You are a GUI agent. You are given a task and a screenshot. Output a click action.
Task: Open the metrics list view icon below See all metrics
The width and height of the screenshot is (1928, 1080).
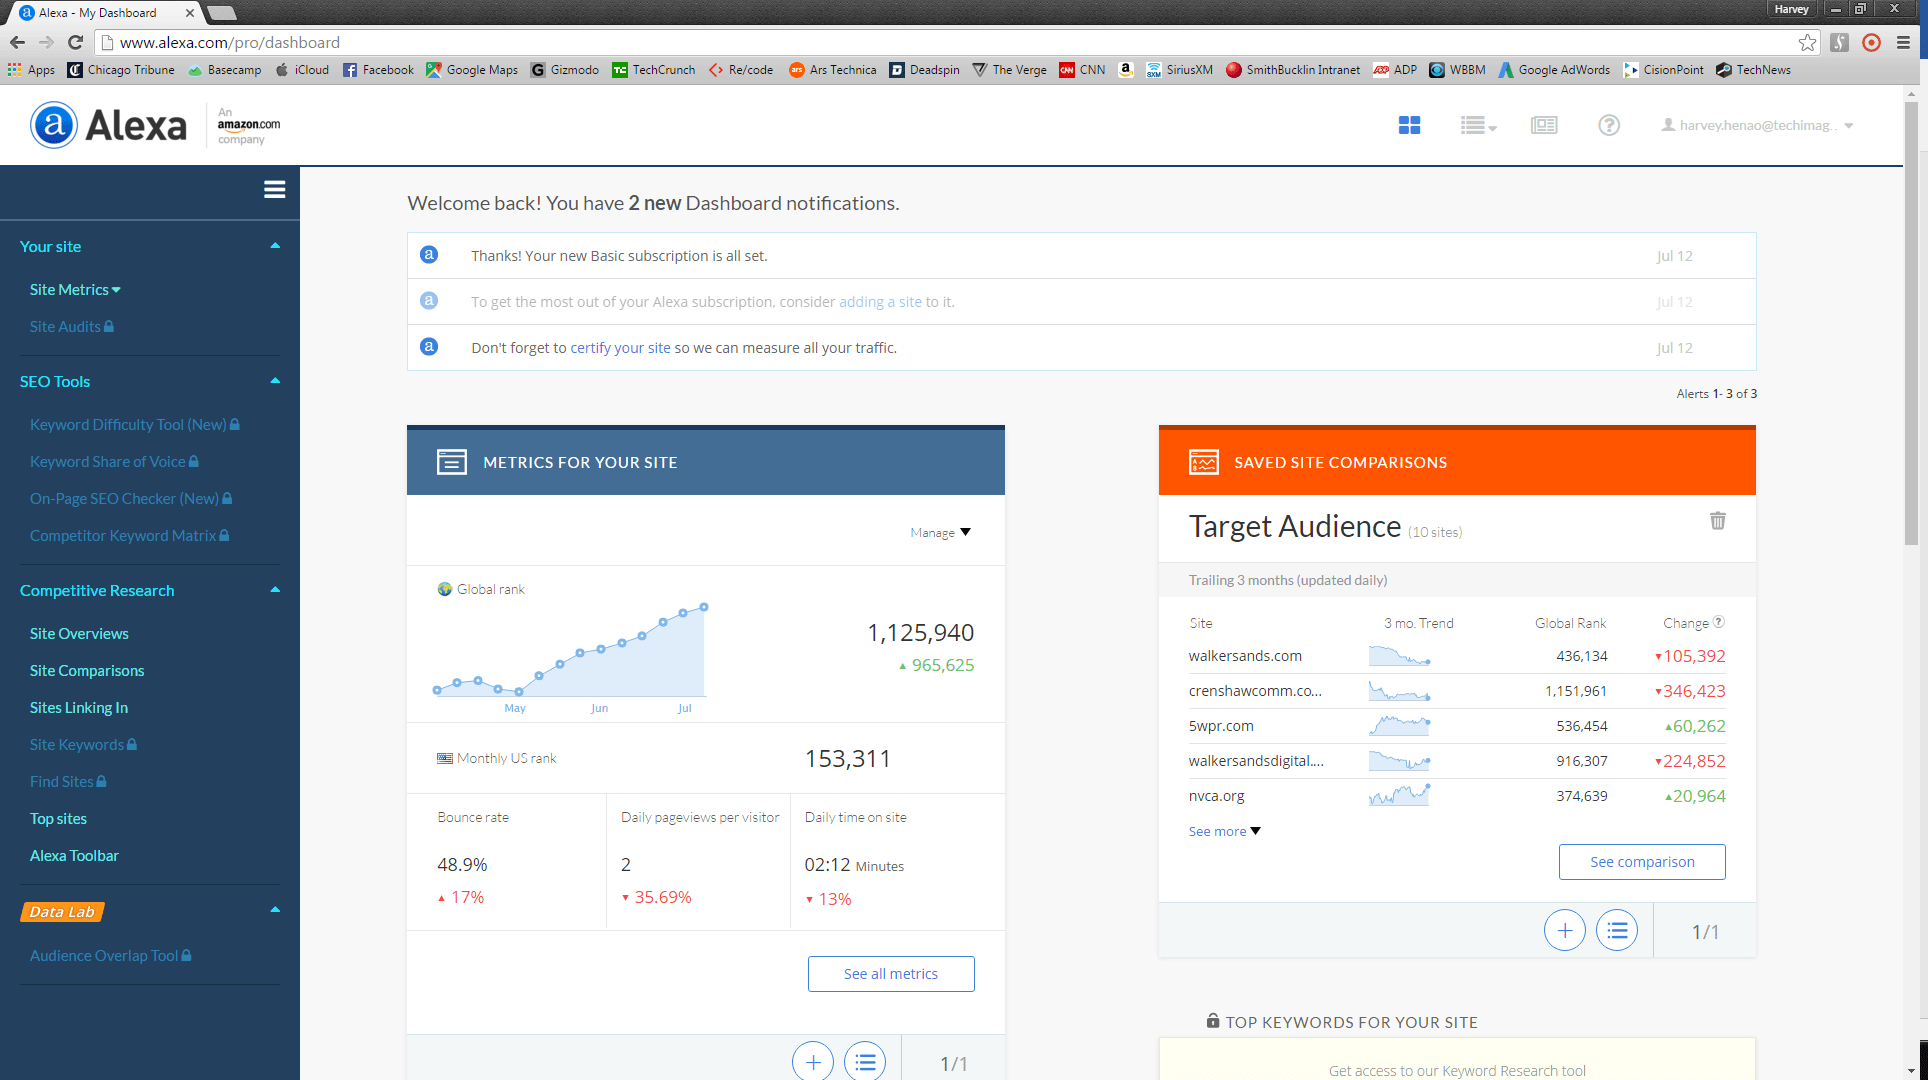[865, 1061]
